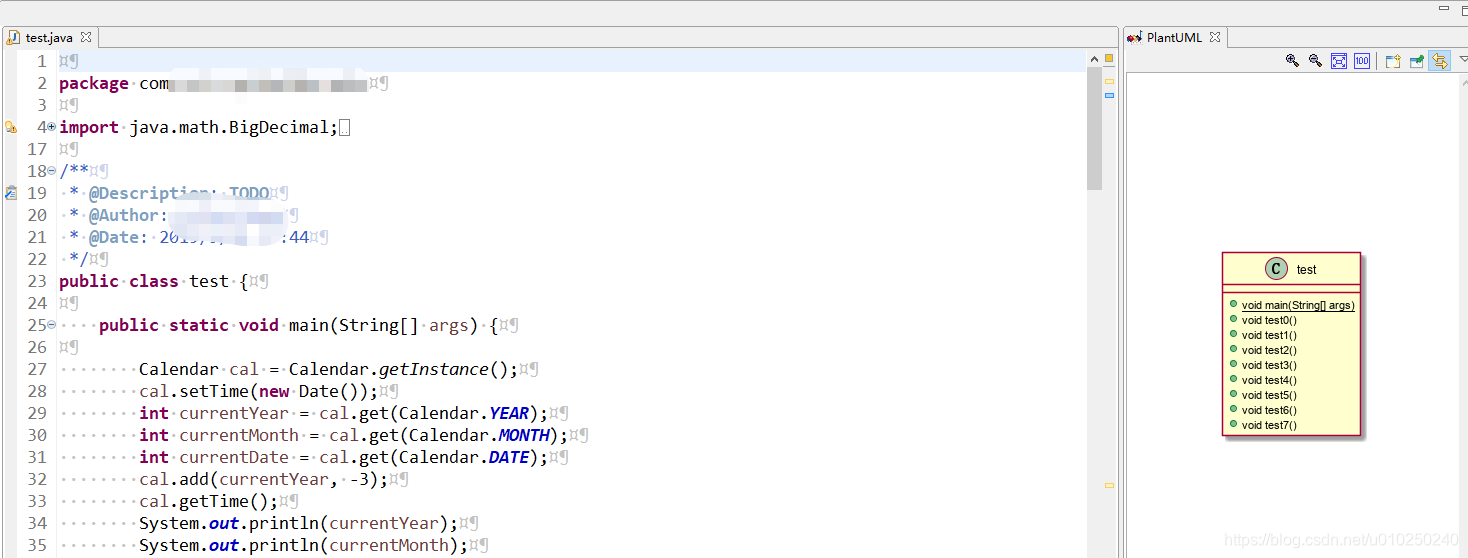Click 'YEAR' constant on line 29

coord(509,413)
